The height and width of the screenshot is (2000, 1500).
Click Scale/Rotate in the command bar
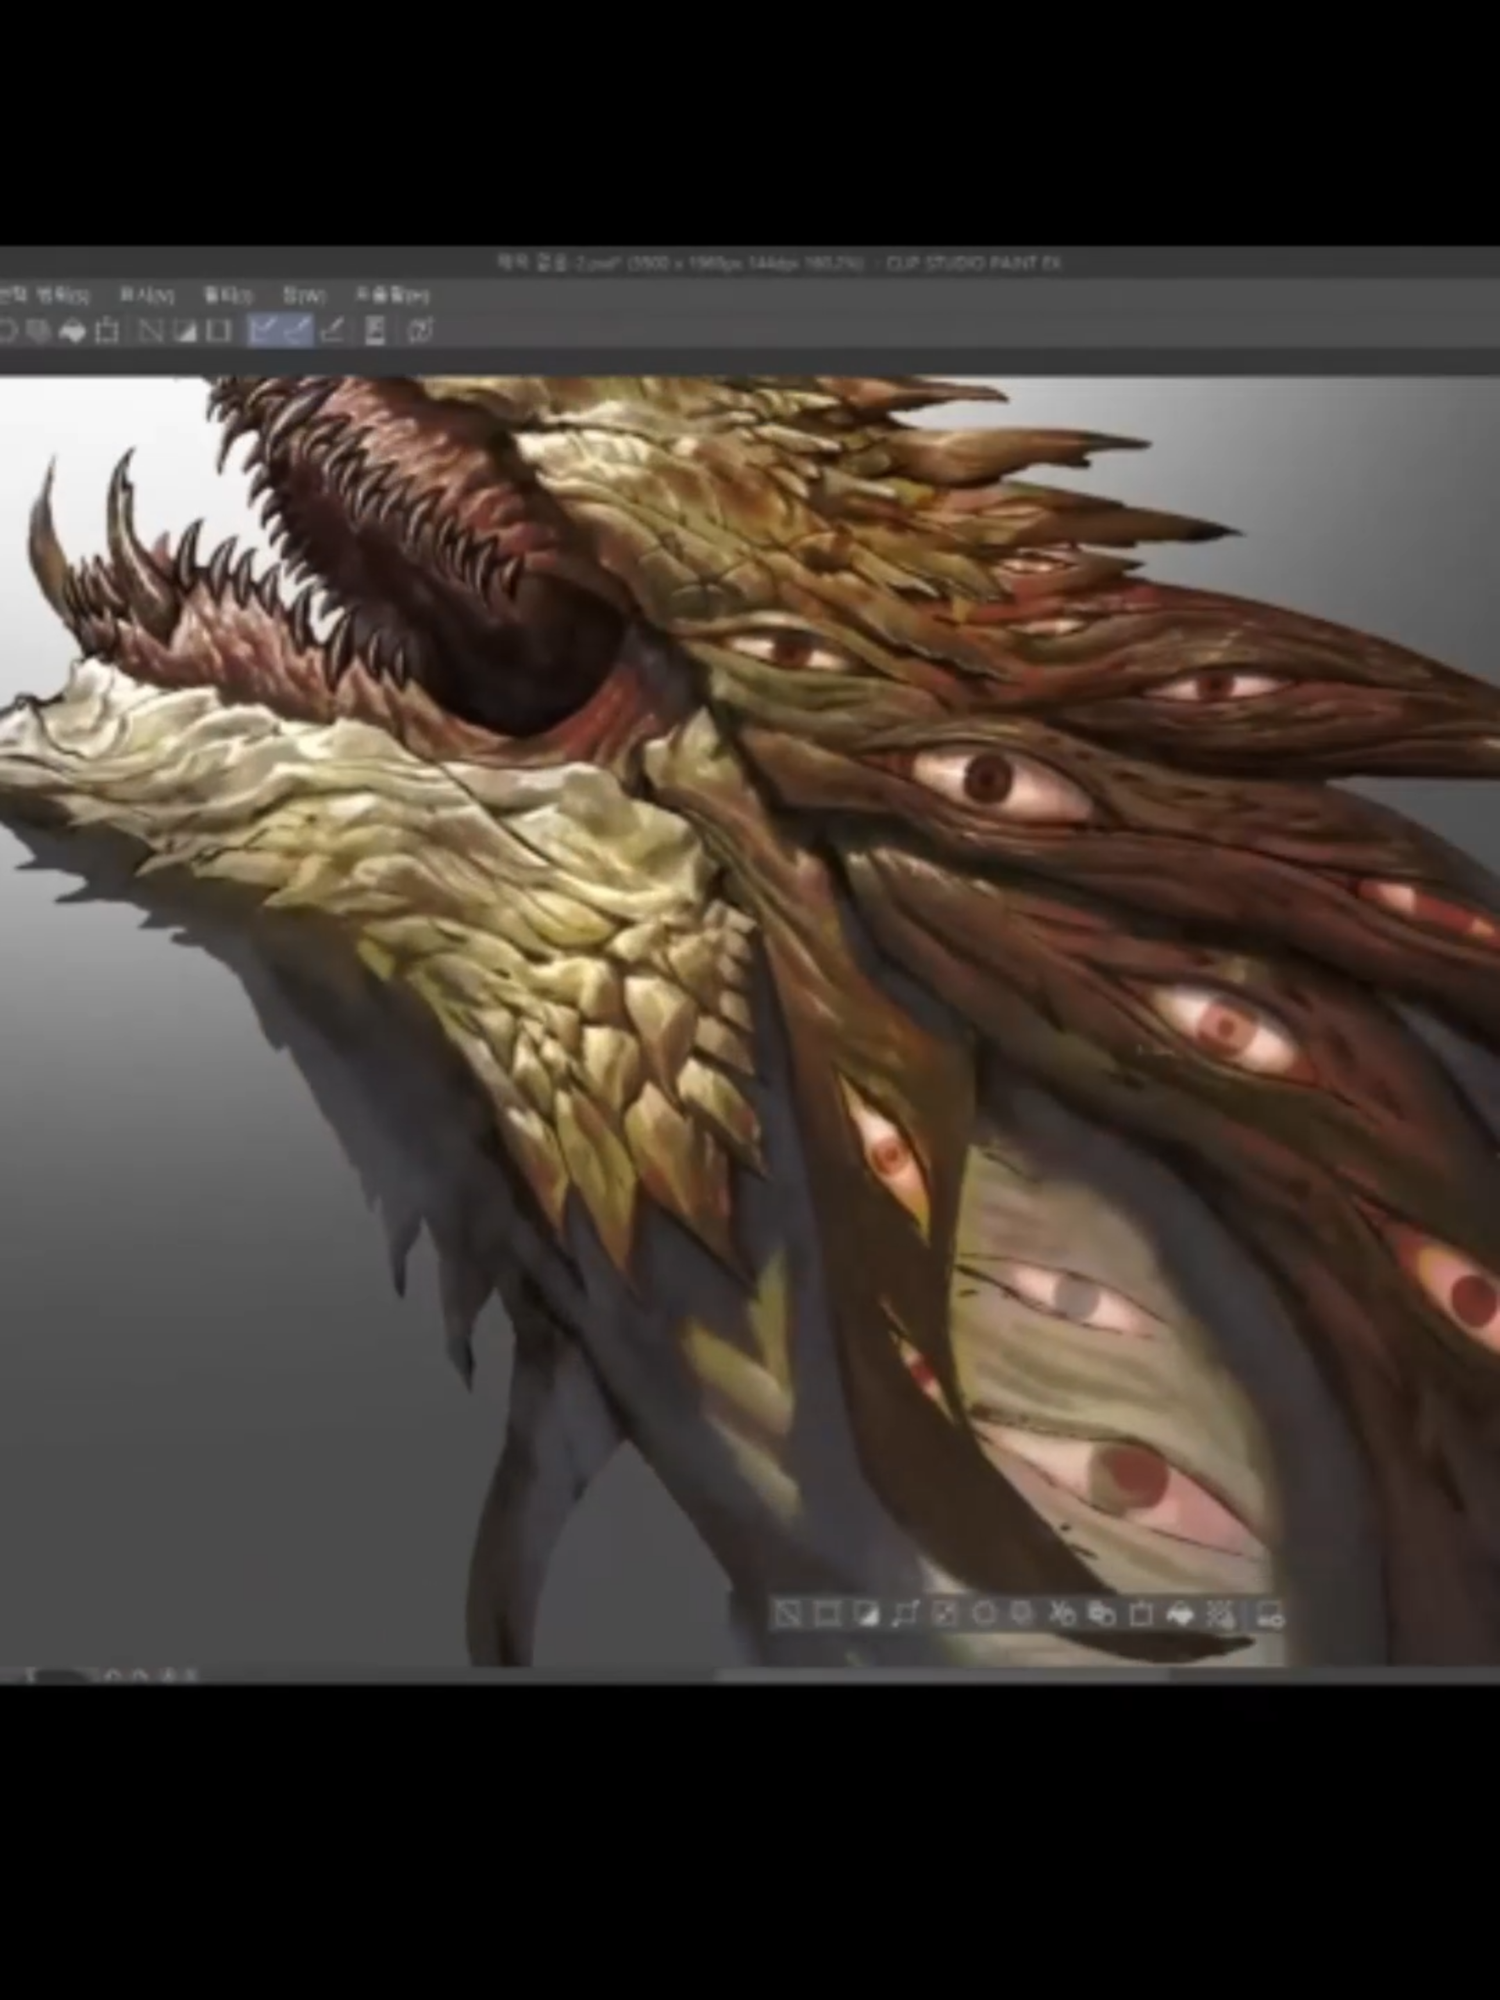point(107,331)
